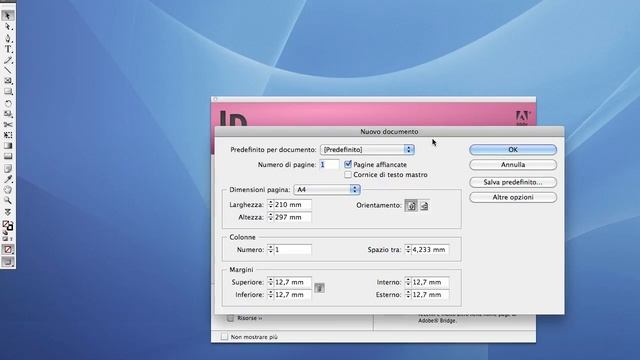
Task: Click the Colonne Numero stepper arrows
Action: coord(270,249)
